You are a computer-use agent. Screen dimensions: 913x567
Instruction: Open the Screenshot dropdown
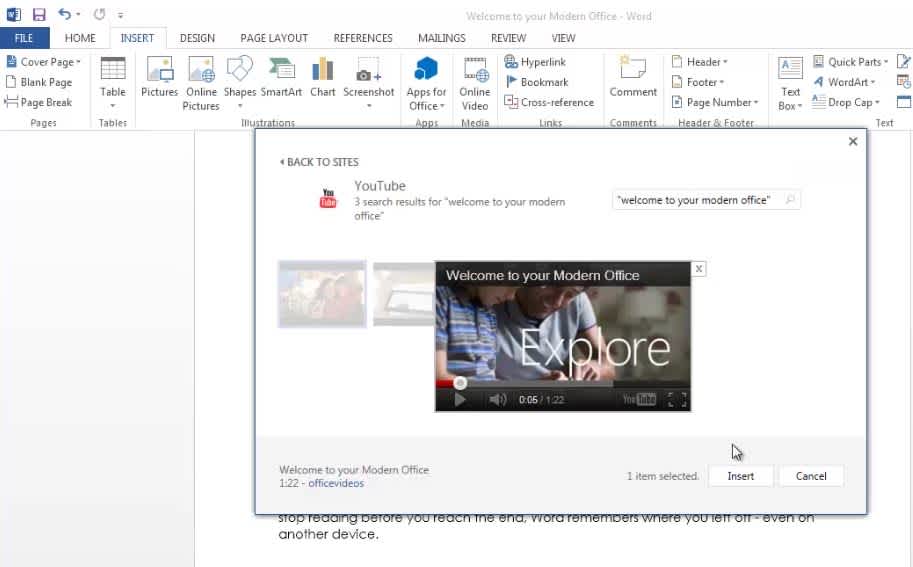pos(369,83)
